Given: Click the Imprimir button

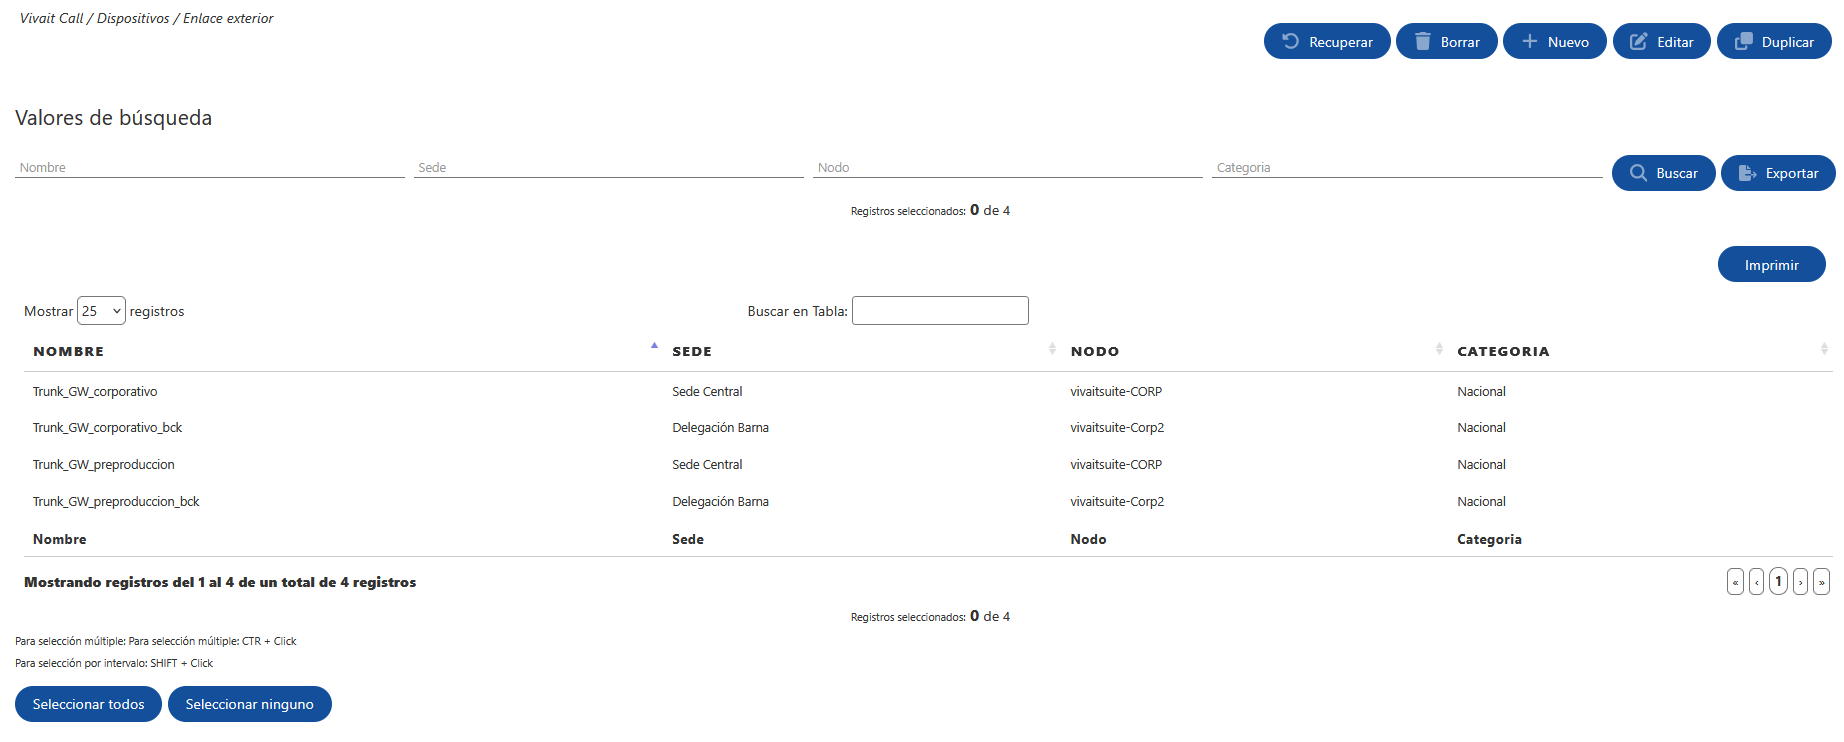Looking at the screenshot, I should coord(1771,264).
